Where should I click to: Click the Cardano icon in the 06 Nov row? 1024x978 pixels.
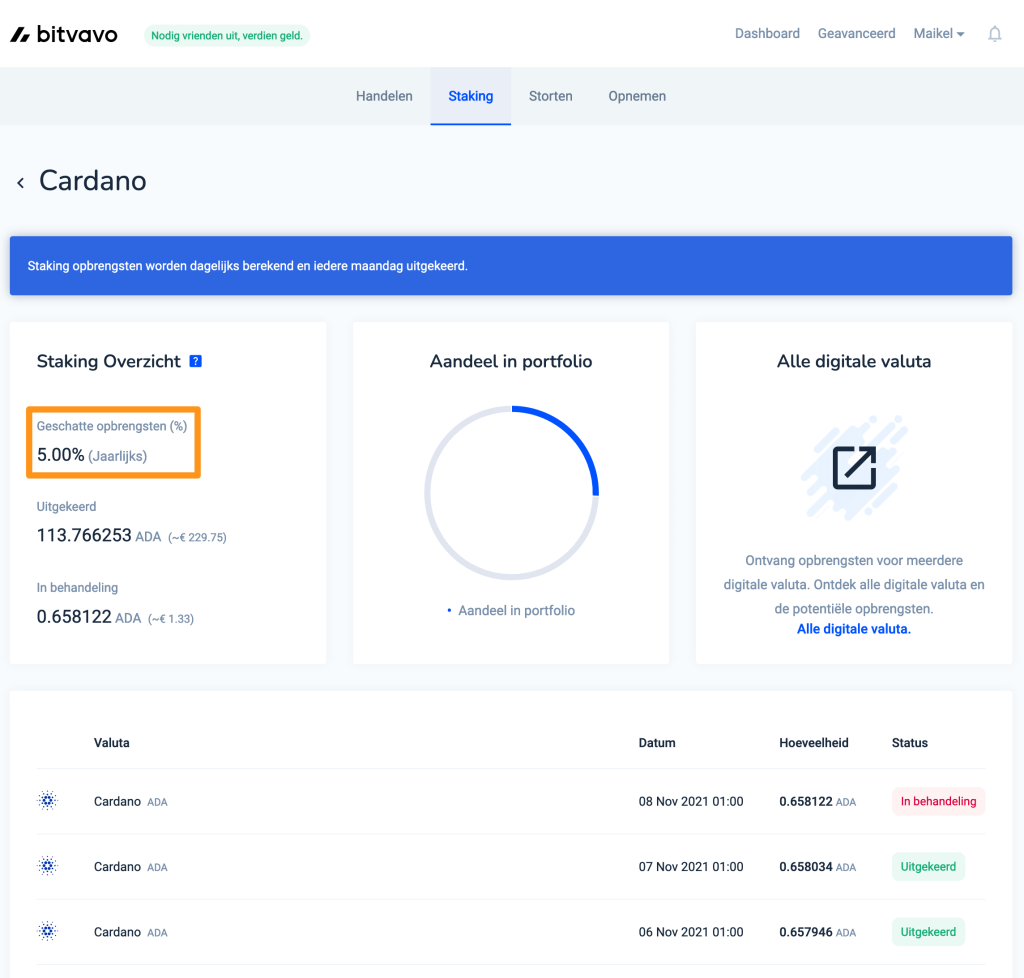tap(47, 931)
